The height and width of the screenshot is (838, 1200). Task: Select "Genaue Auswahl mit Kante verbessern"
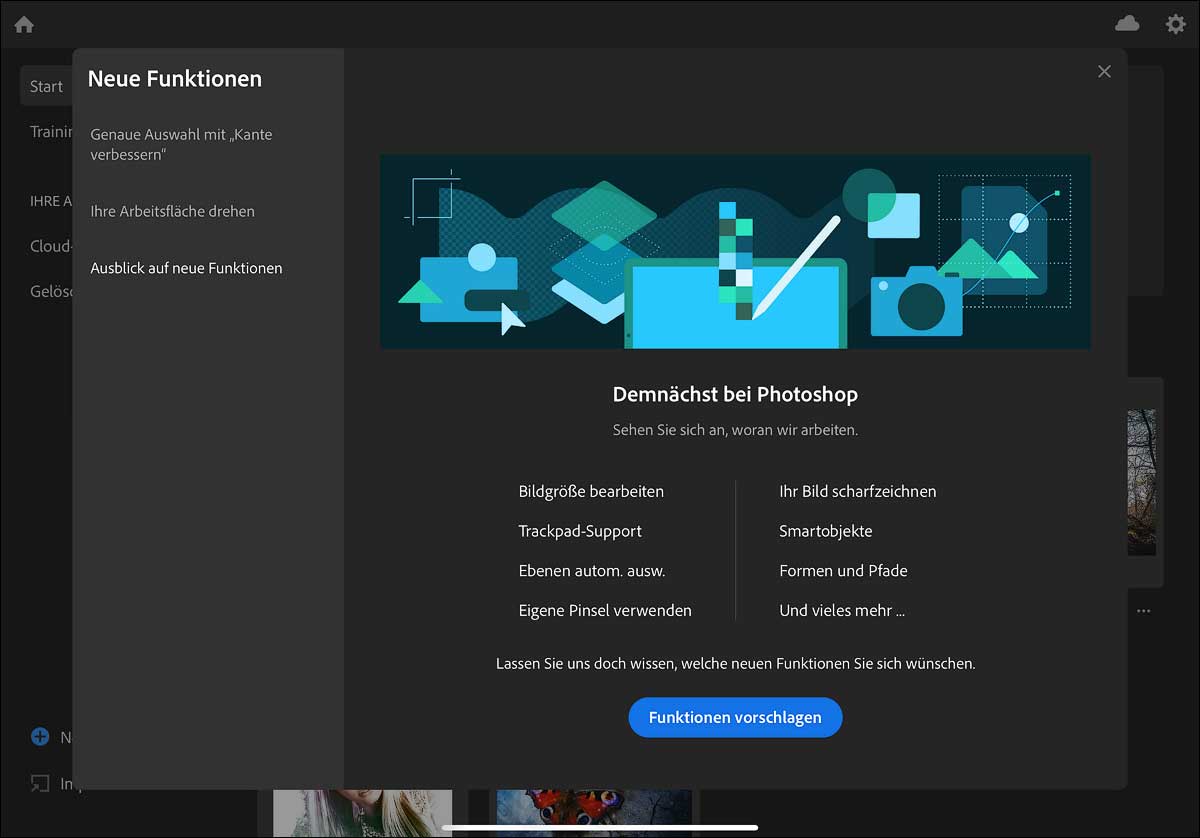coord(181,145)
